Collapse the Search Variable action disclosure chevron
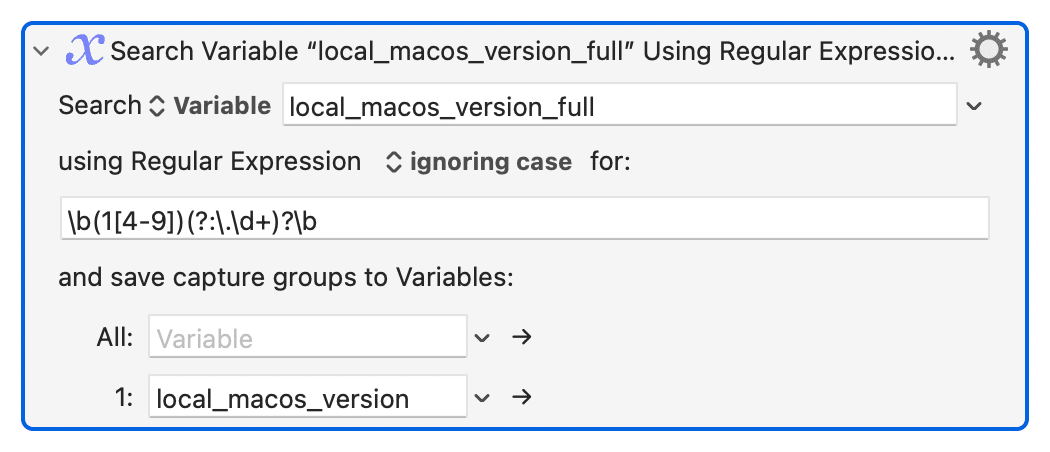Image resolution: width=1050 pixels, height=452 pixels. 42,52
